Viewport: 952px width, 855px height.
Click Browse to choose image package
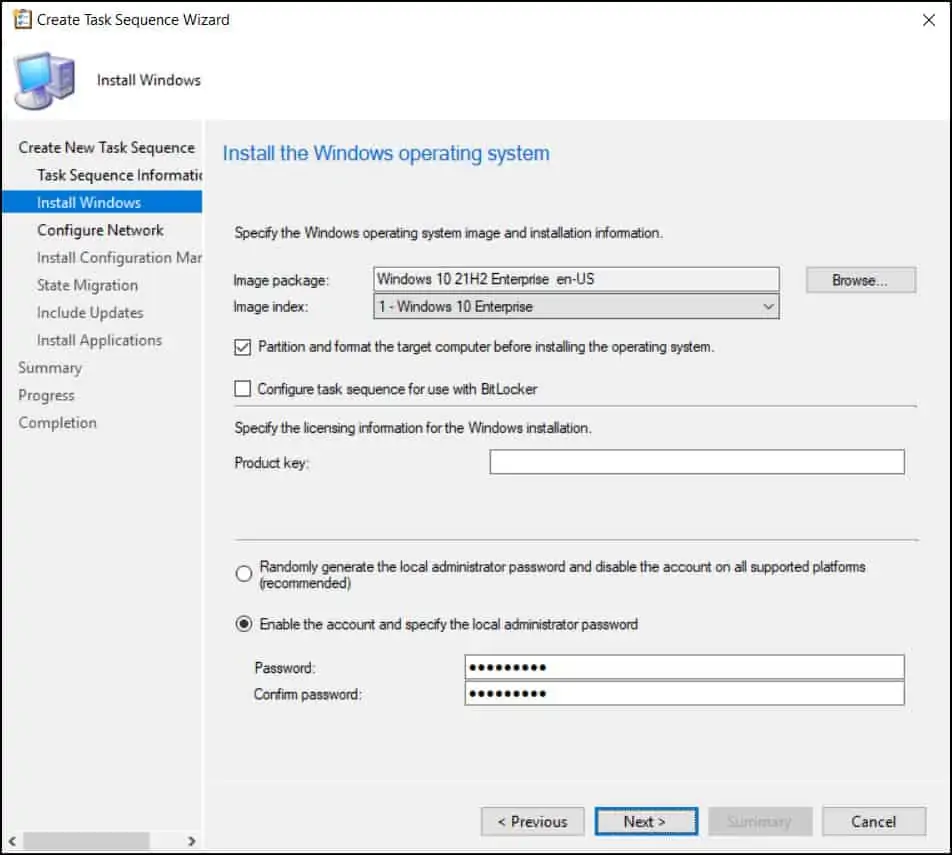click(x=861, y=280)
